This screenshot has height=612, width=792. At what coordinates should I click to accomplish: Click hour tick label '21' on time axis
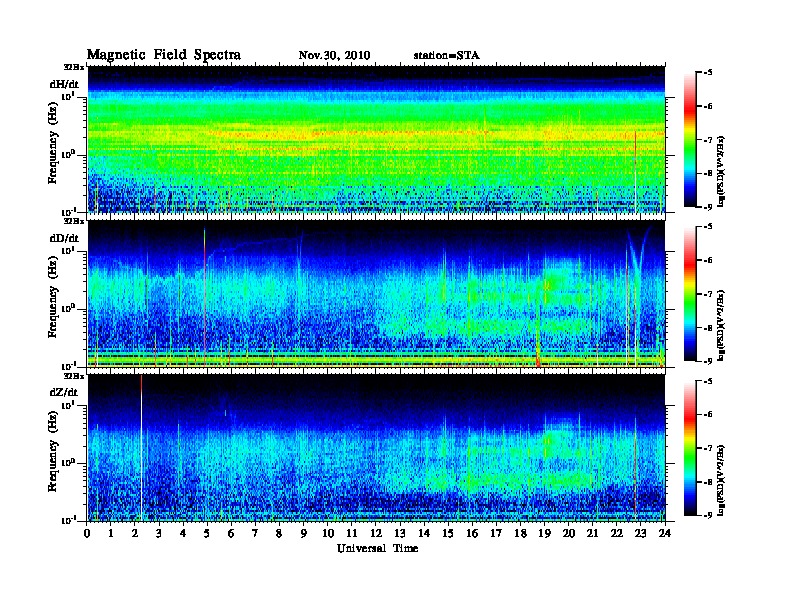point(592,533)
